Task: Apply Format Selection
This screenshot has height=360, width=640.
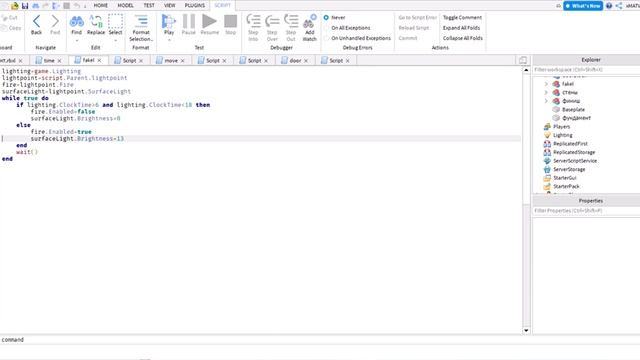Action: point(141,28)
